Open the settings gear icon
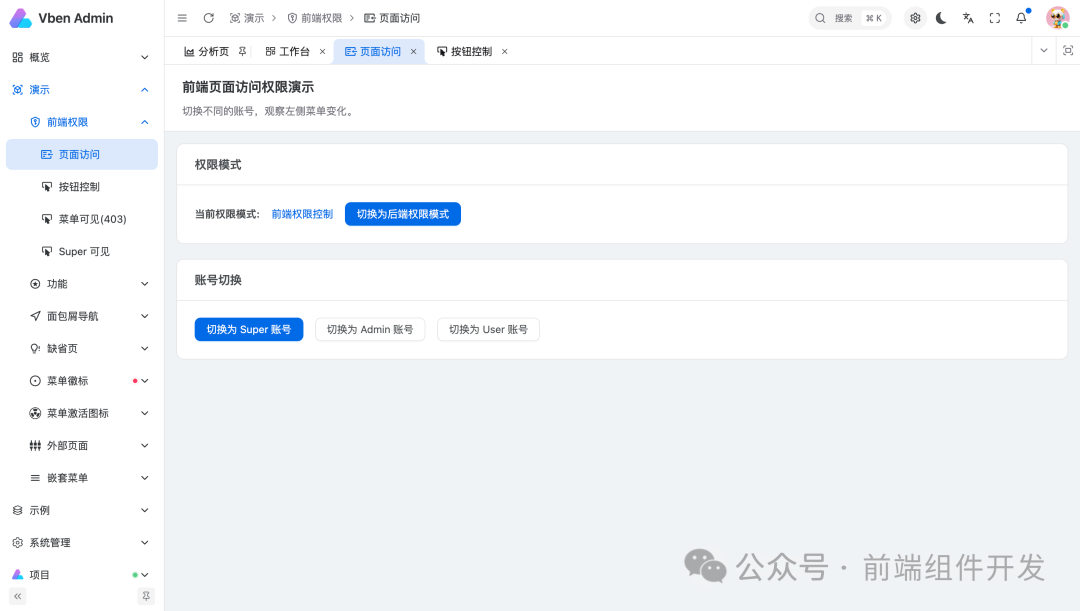This screenshot has width=1080, height=611. (x=914, y=17)
